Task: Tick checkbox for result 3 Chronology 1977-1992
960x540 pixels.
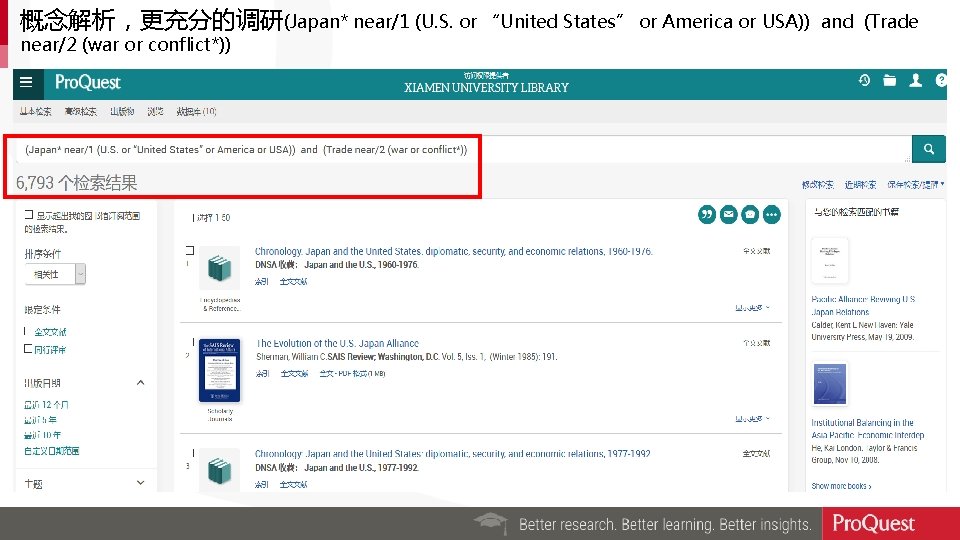Action: pos(193,453)
